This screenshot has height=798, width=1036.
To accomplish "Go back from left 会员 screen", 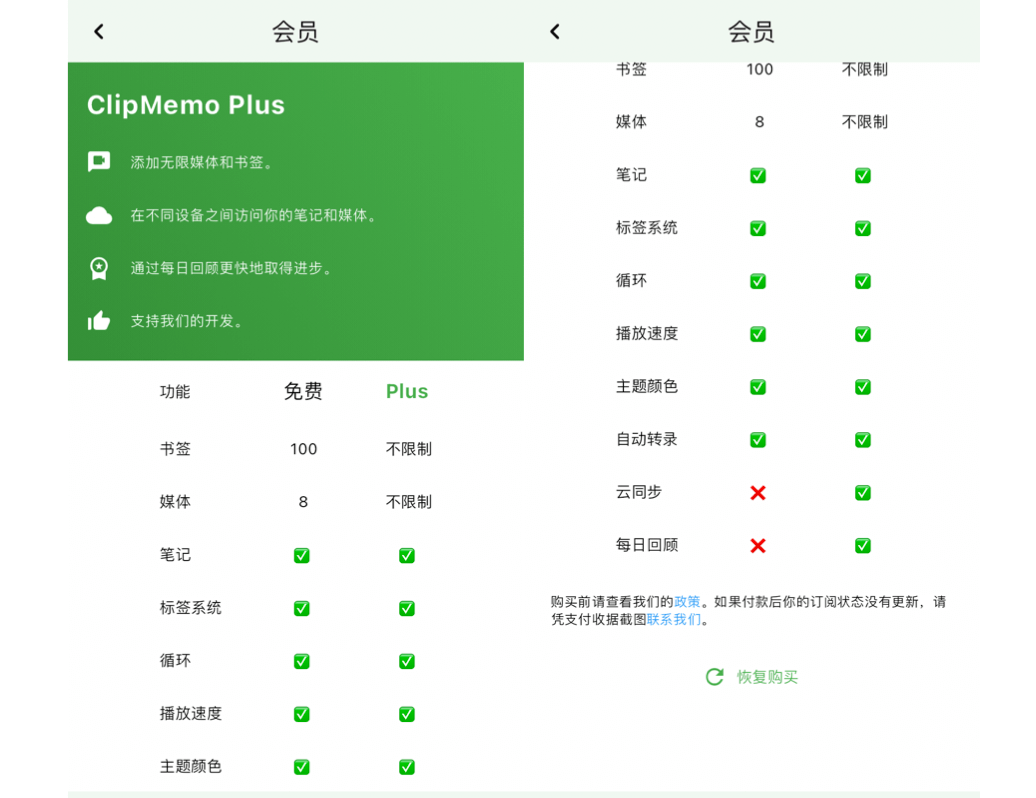I will click(99, 31).
